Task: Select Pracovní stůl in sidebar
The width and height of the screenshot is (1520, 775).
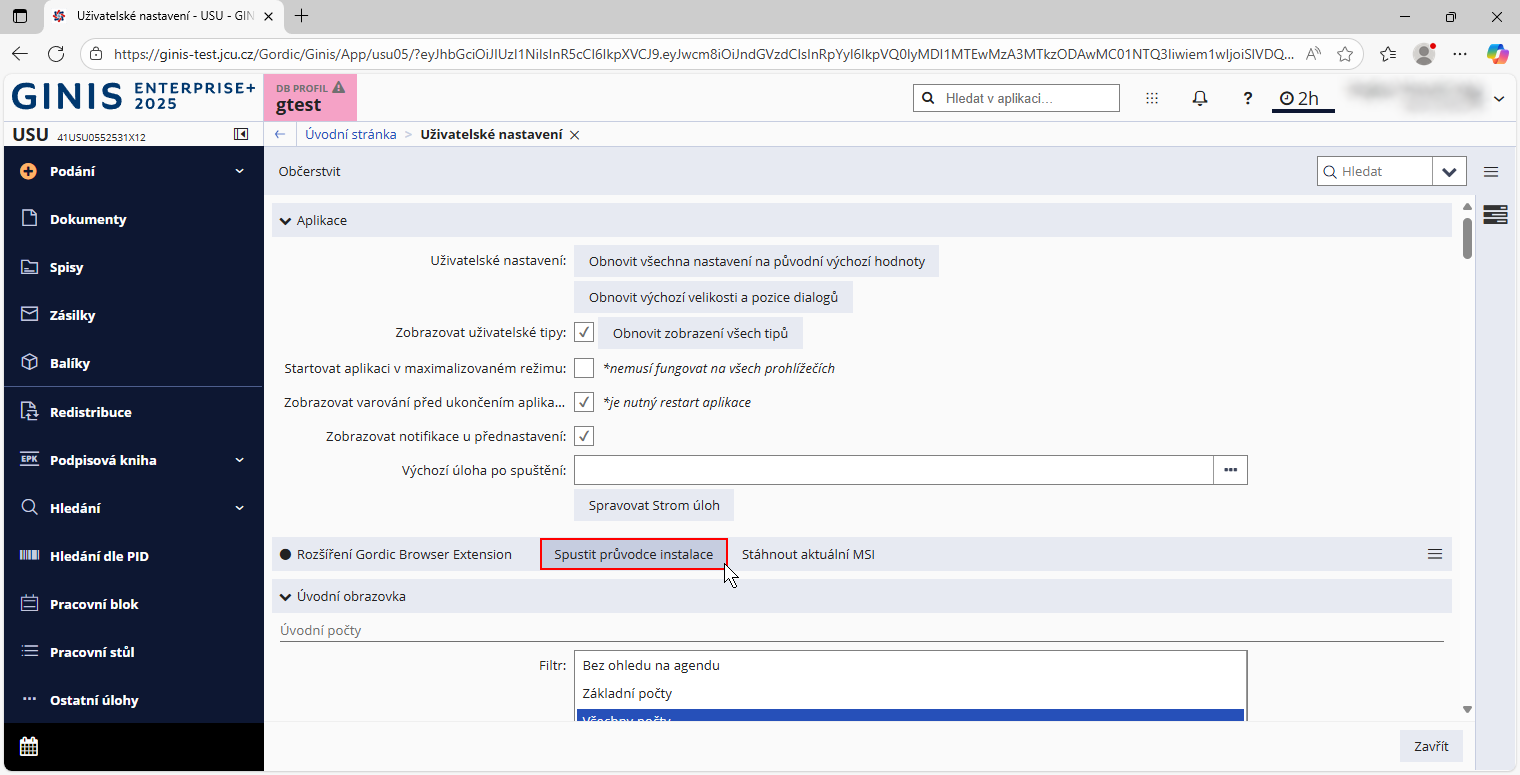Action: pyautogui.click(x=92, y=652)
